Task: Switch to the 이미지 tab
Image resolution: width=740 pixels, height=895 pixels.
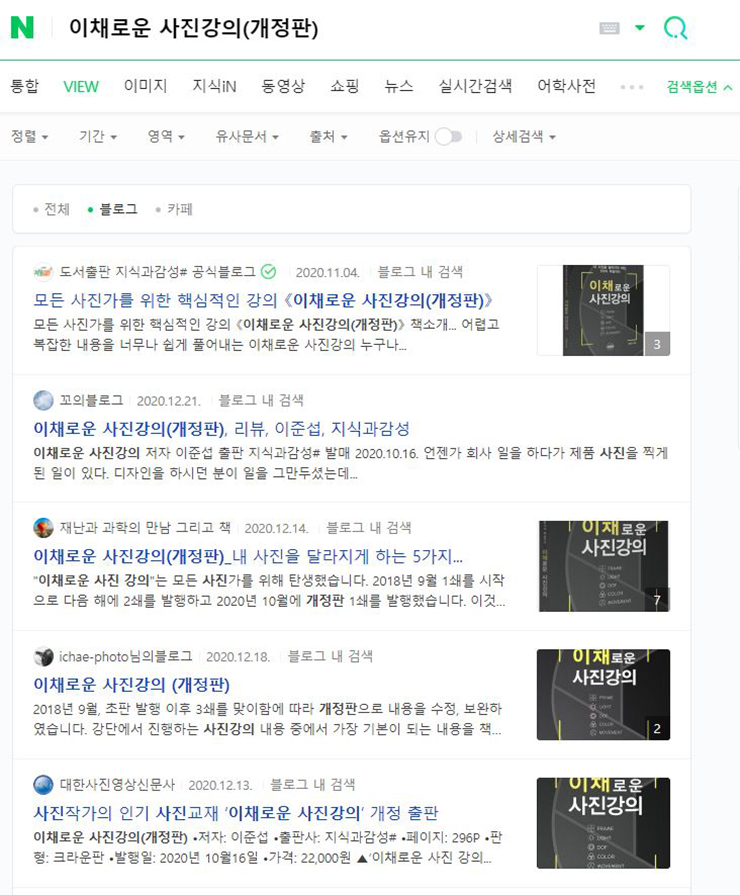Action: coord(146,86)
